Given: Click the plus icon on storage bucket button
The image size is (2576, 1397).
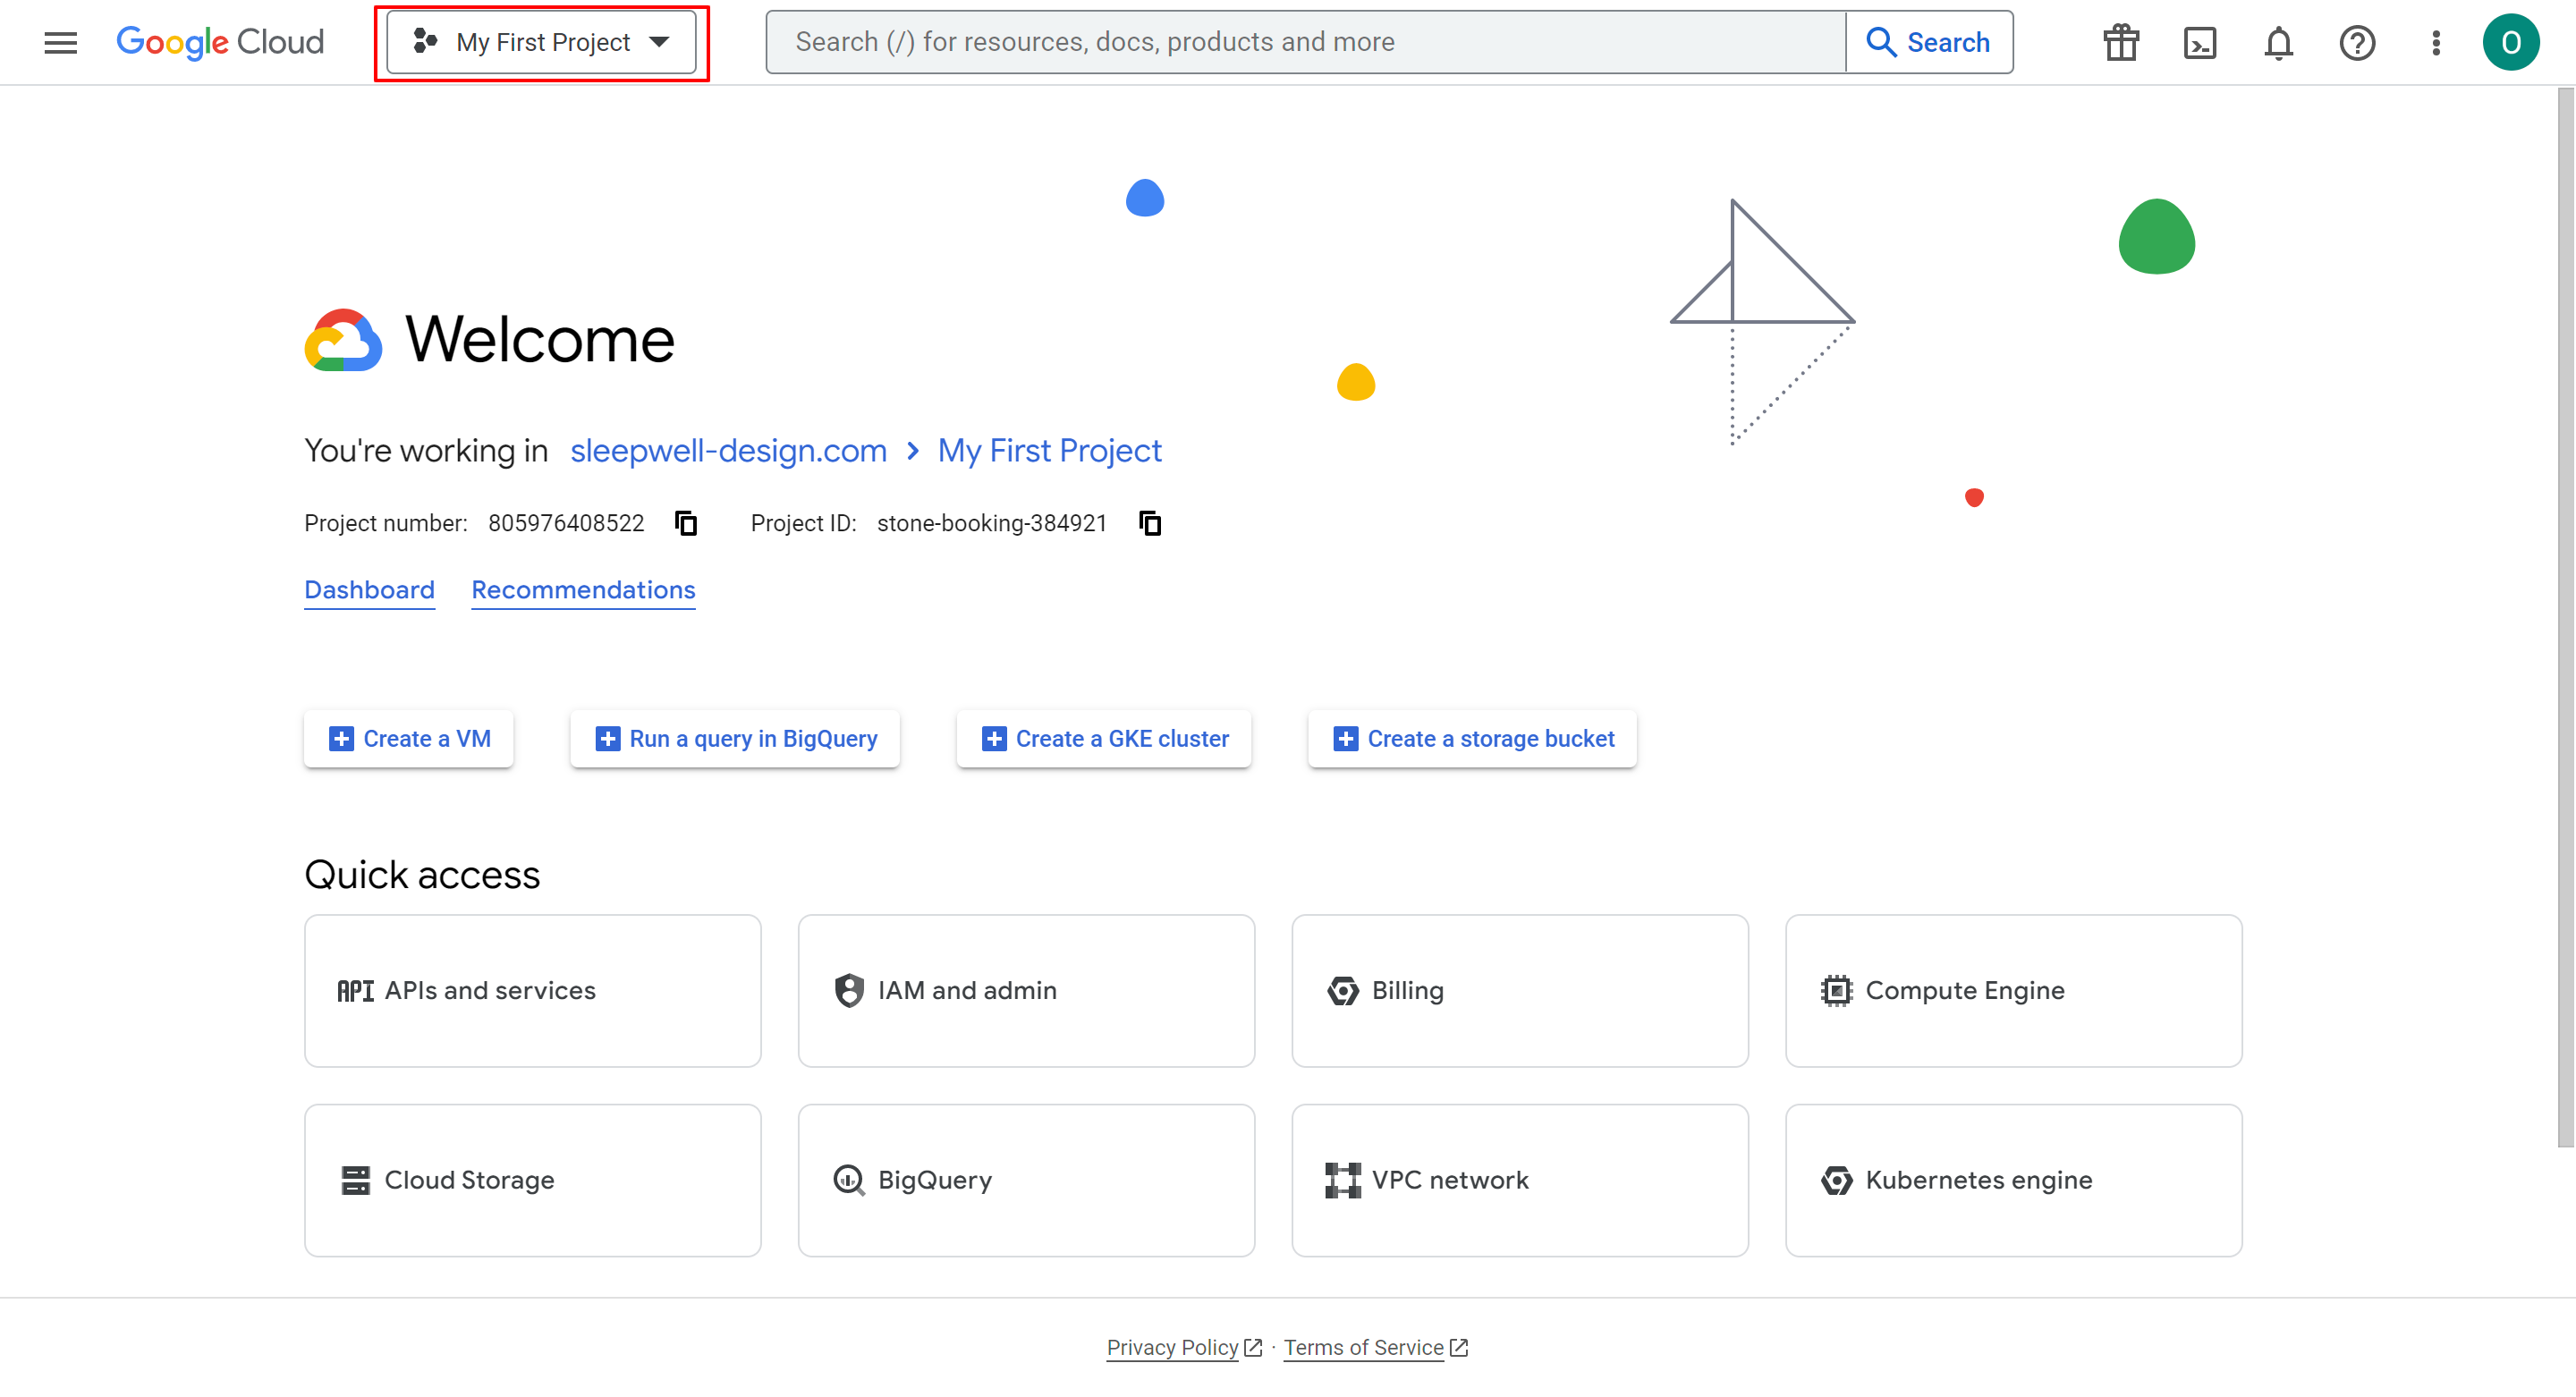Looking at the screenshot, I should [1345, 738].
